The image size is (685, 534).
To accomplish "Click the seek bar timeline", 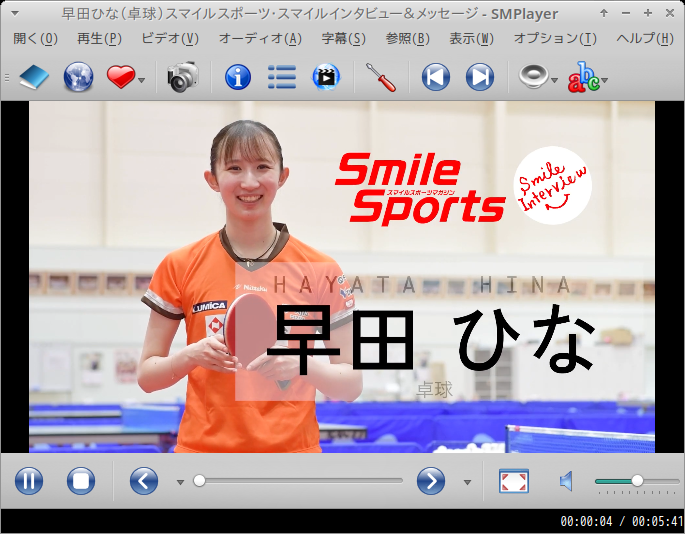I will (x=298, y=481).
